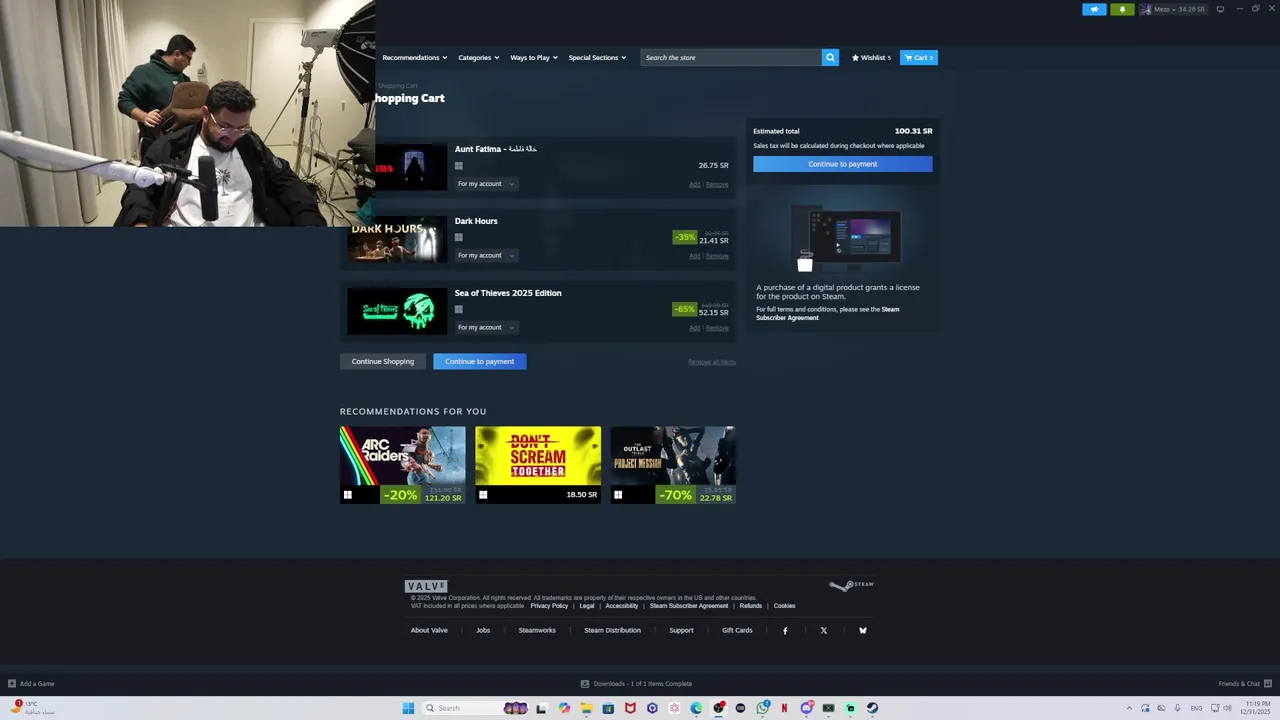Viewport: 1280px width, 720px height.
Task: Click the Big Picture mode monitor icon
Action: tap(1220, 9)
